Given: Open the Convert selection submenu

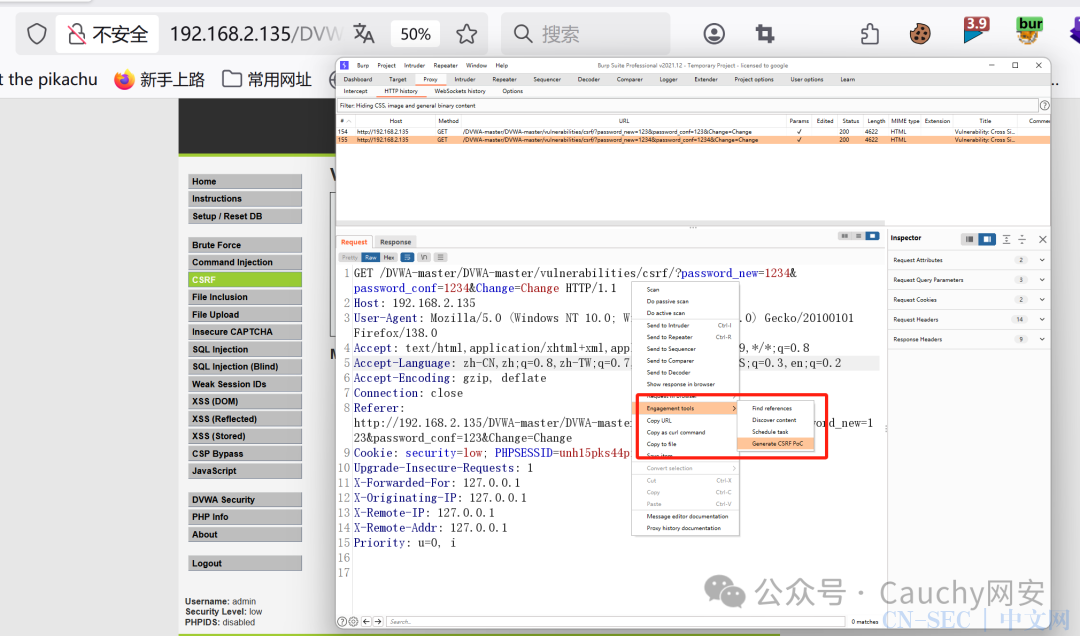Looking at the screenshot, I should tap(685, 469).
